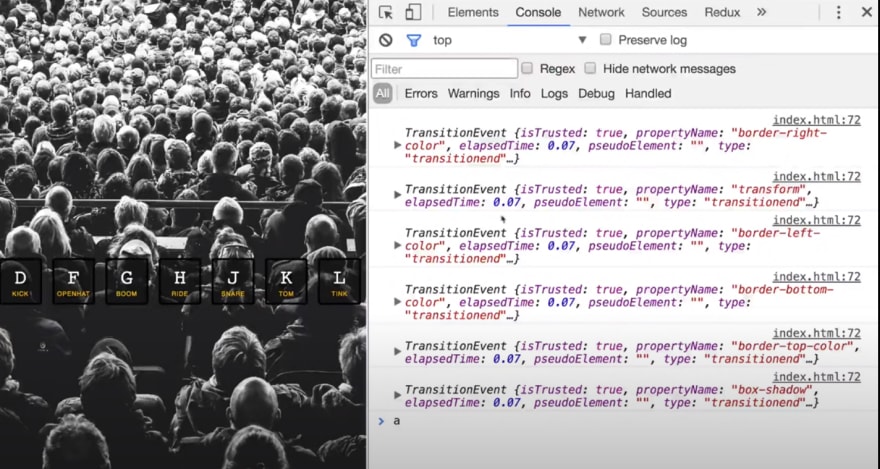Click the H RIDE drum key
The width and height of the screenshot is (880, 469).
click(180, 282)
